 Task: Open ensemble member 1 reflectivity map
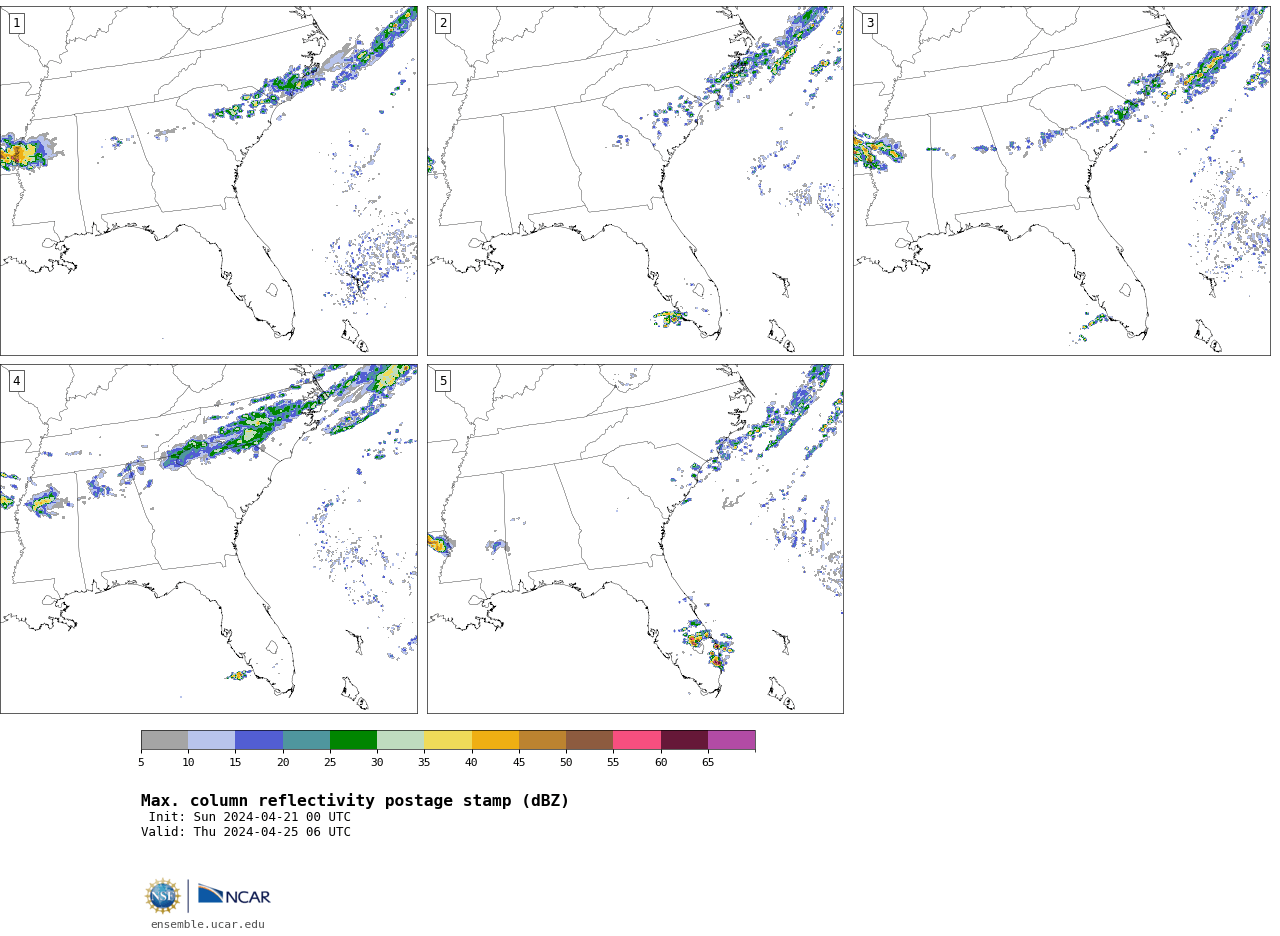[x=209, y=181]
